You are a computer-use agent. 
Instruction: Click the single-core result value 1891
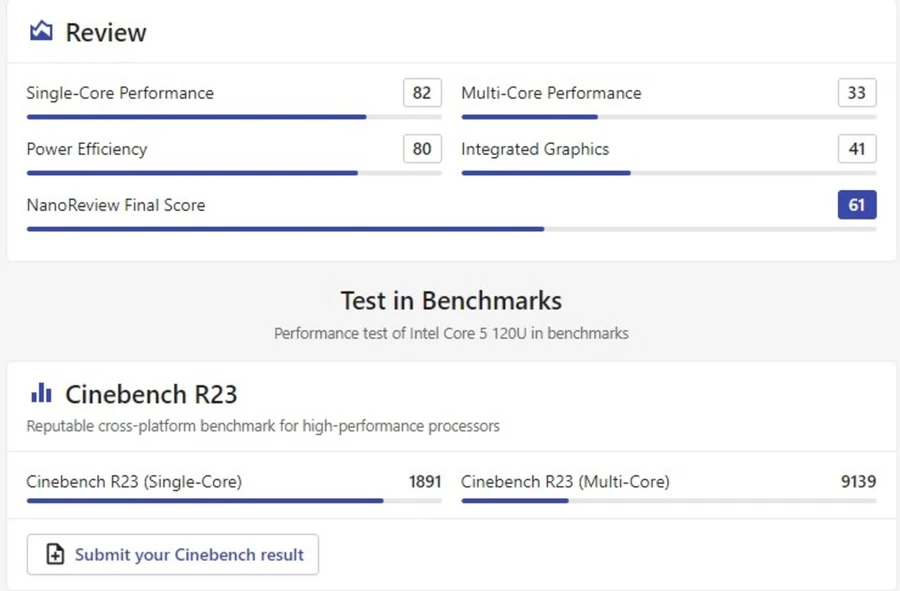[x=425, y=481]
